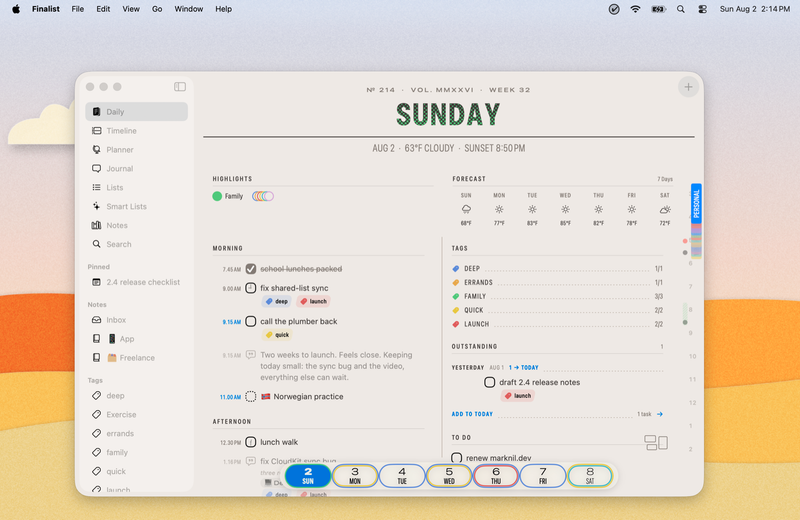Click the deep tag on shared-list sync

[x=277, y=302]
